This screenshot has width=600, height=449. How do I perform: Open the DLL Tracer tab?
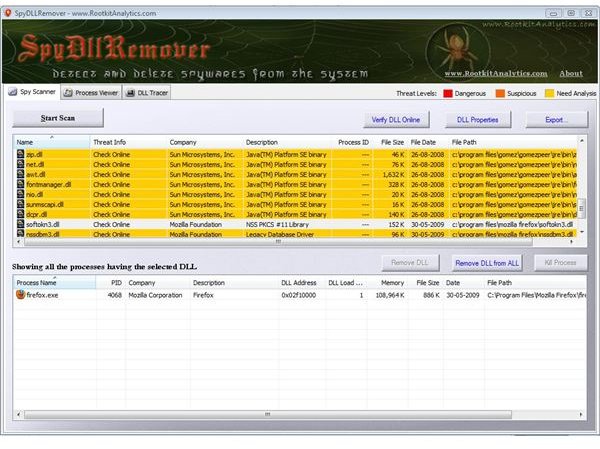point(147,93)
